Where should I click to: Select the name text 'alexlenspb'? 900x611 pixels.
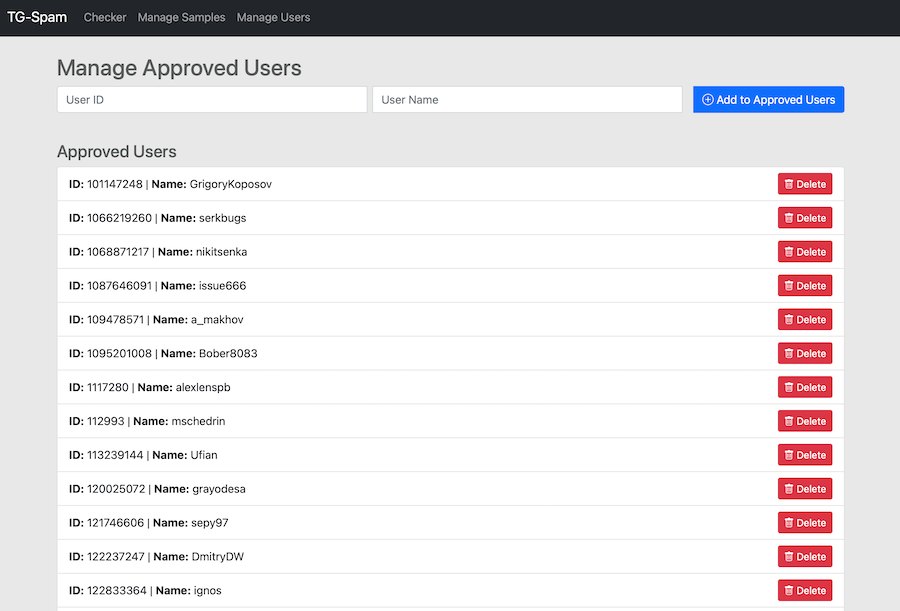[203, 388]
